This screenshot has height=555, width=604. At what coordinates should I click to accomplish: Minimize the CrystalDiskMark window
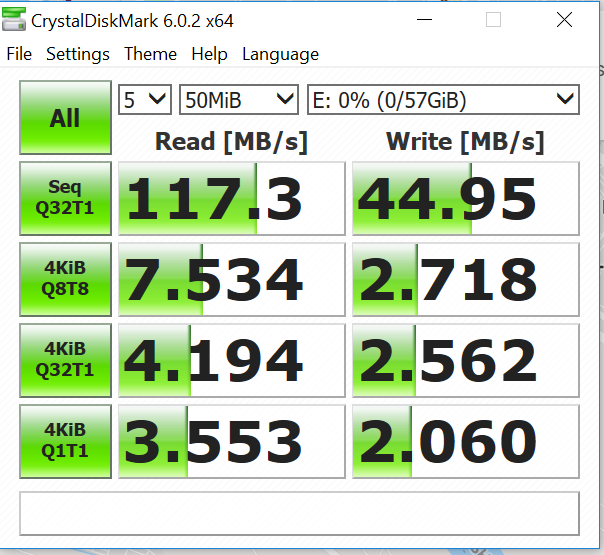point(424,19)
